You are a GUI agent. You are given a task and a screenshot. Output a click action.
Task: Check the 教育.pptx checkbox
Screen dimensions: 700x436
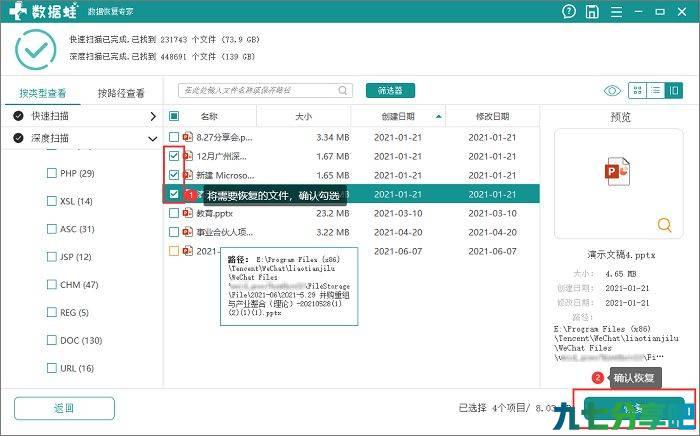pyautogui.click(x=174, y=213)
